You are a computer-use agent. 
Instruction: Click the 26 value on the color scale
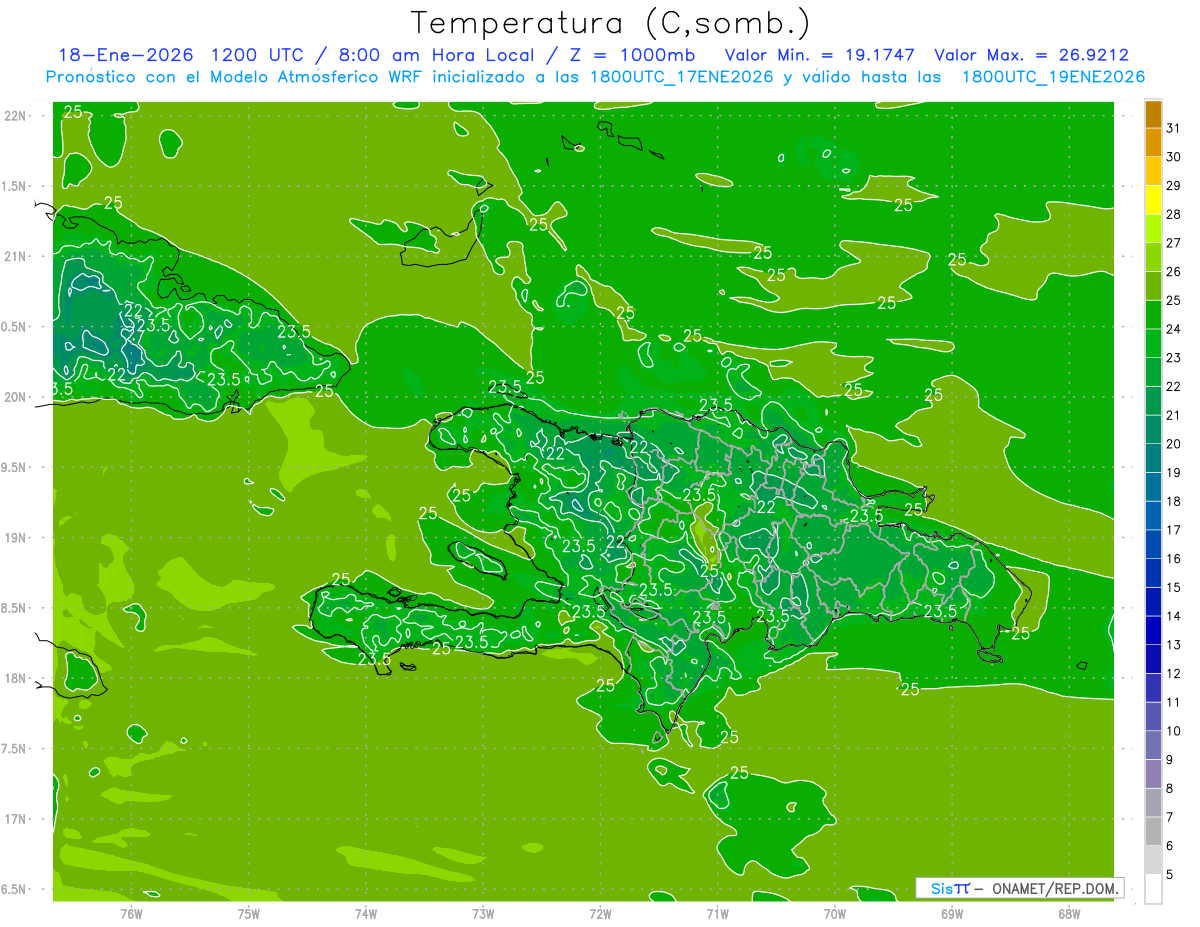1174,272
